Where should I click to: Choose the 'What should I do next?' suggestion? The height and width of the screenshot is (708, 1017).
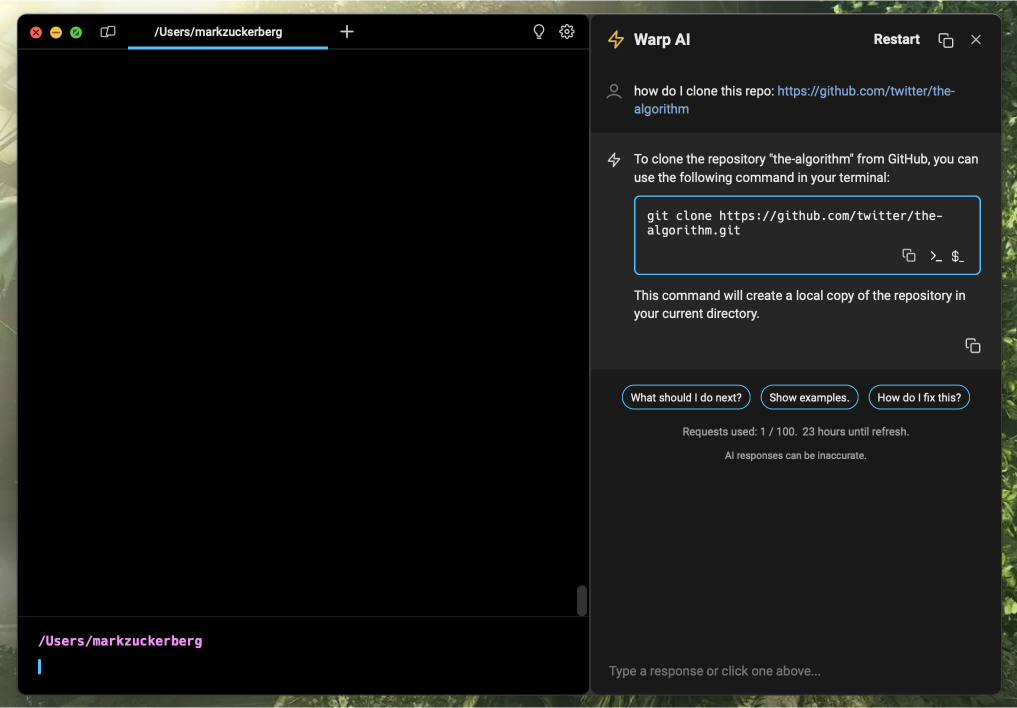(686, 397)
